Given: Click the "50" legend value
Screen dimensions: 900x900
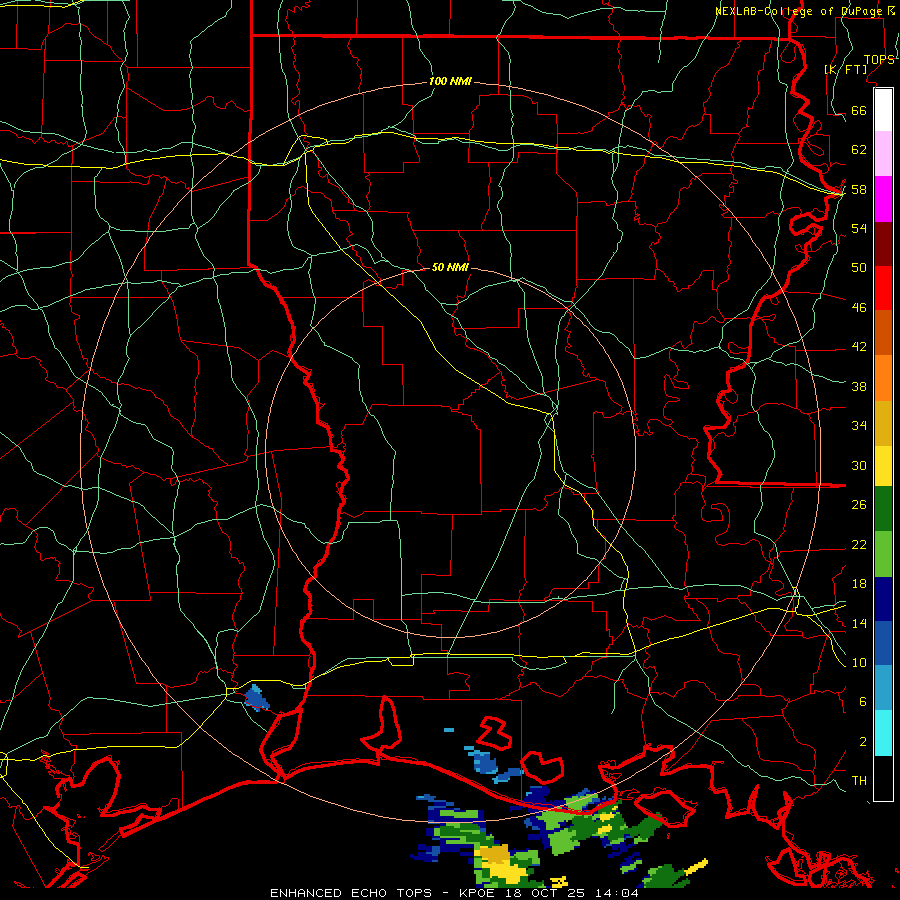Looking at the screenshot, I should (x=859, y=267).
